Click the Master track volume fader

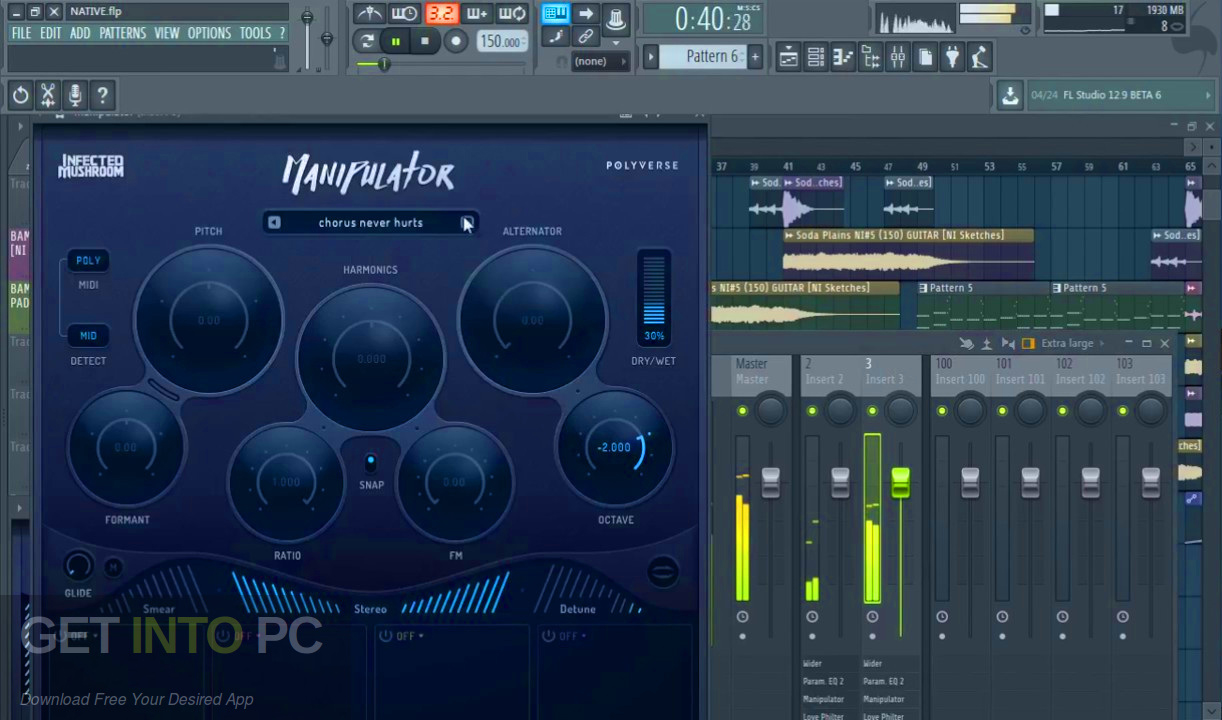[x=770, y=481]
